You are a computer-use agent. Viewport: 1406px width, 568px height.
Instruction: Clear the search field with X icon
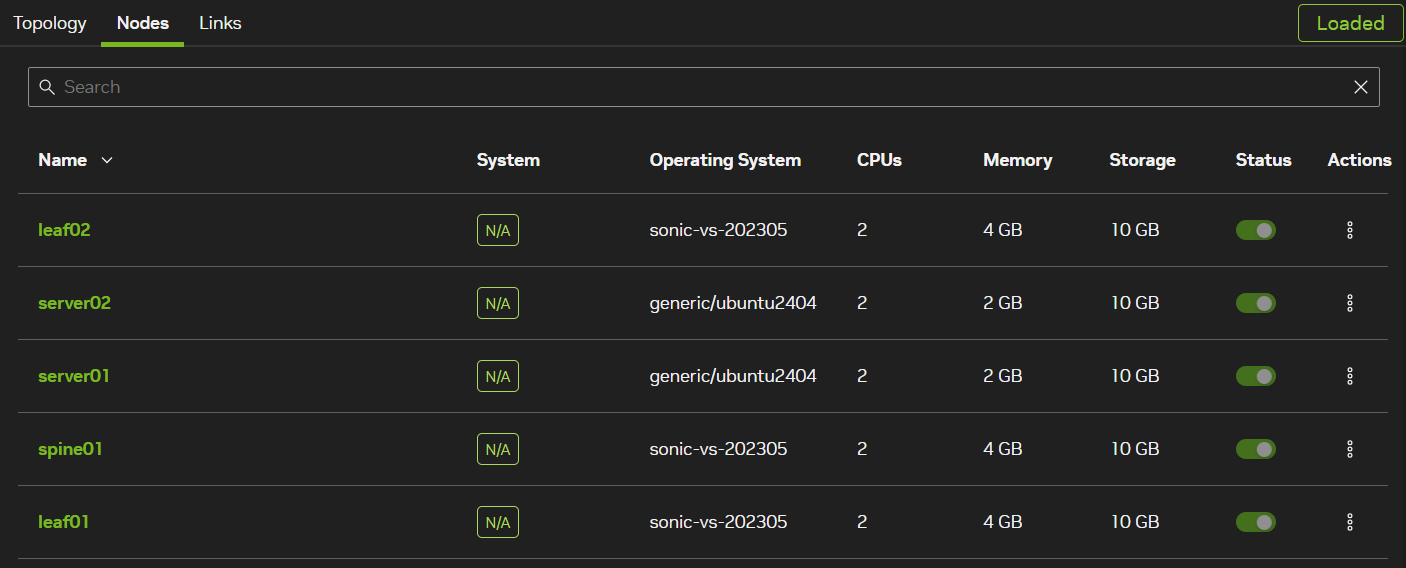click(x=1360, y=87)
